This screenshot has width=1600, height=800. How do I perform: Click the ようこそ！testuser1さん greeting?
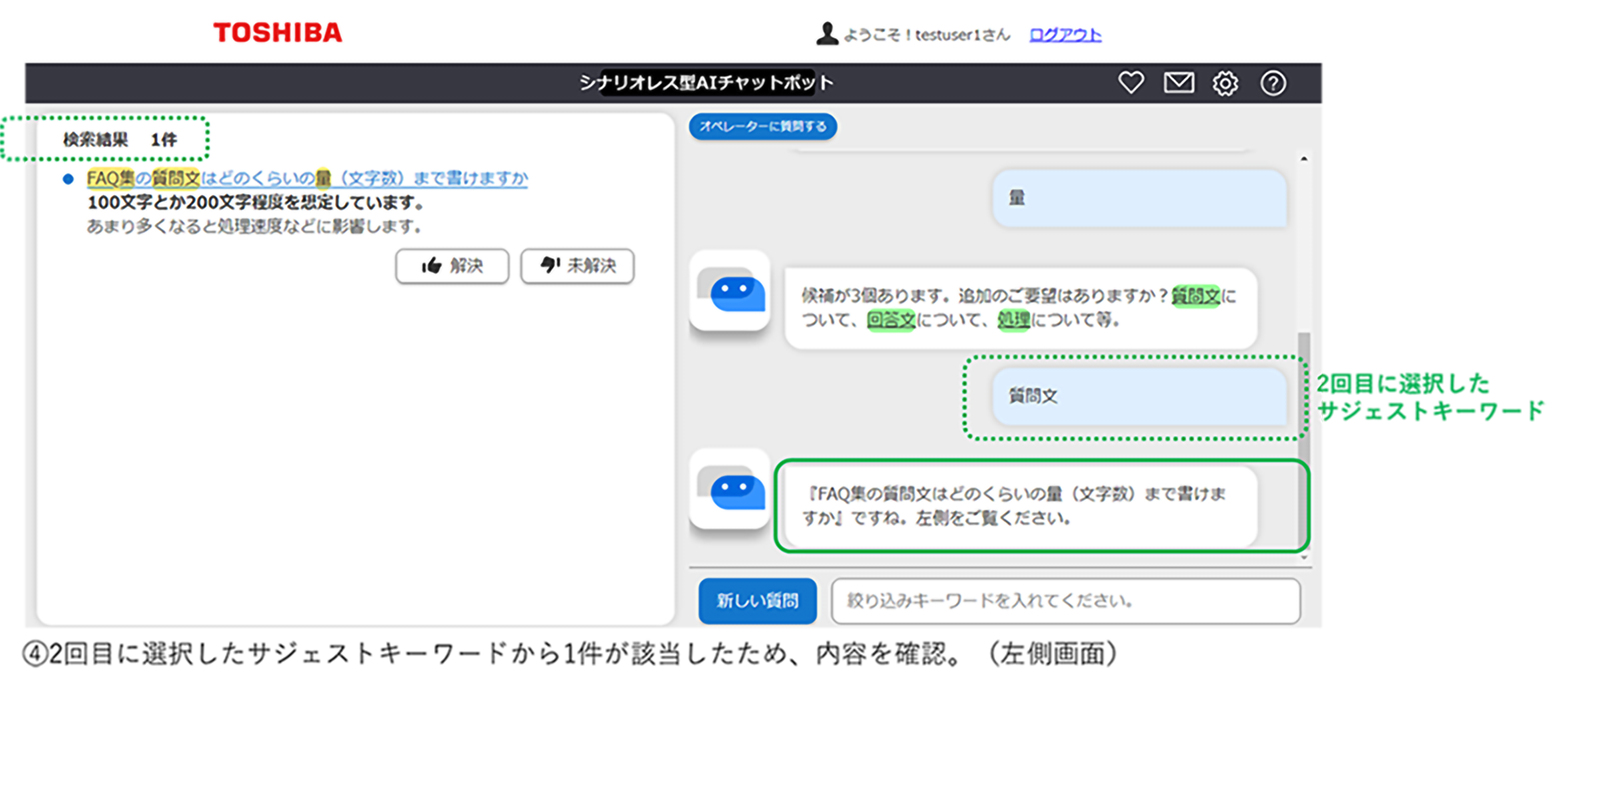pyautogui.click(x=927, y=35)
